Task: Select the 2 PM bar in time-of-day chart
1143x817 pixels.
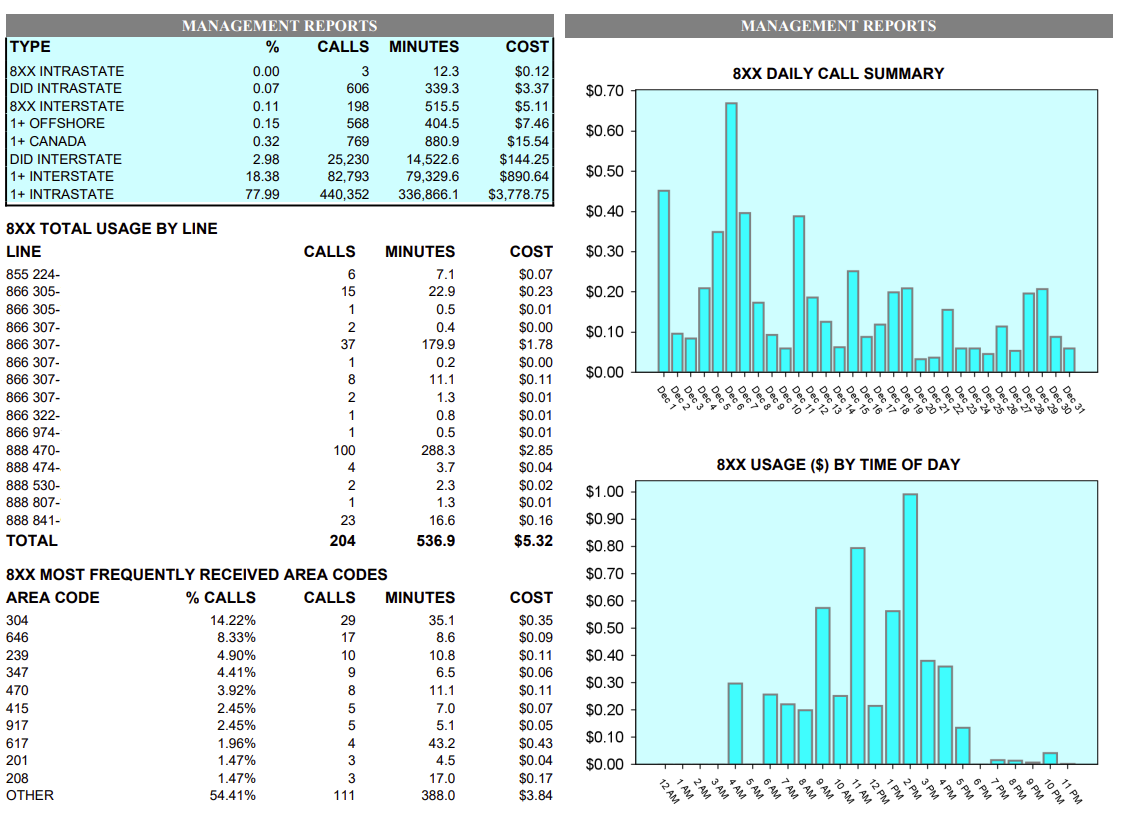Action: 910,628
